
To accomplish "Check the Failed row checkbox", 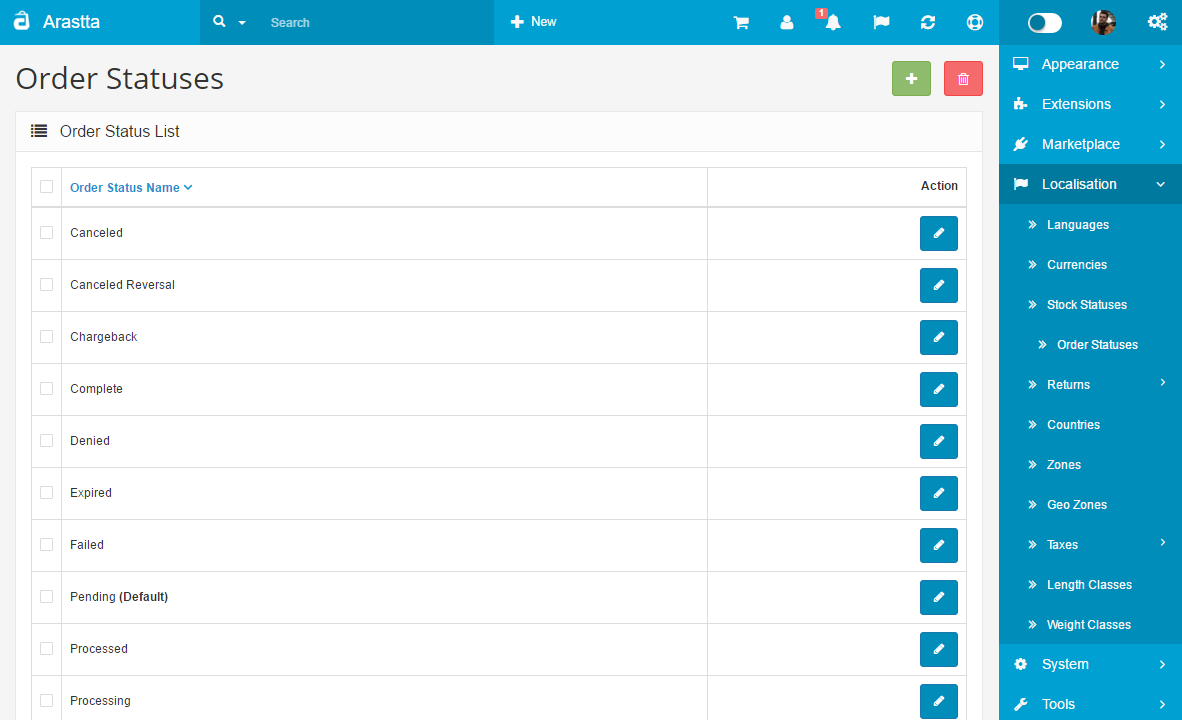I will click(47, 545).
